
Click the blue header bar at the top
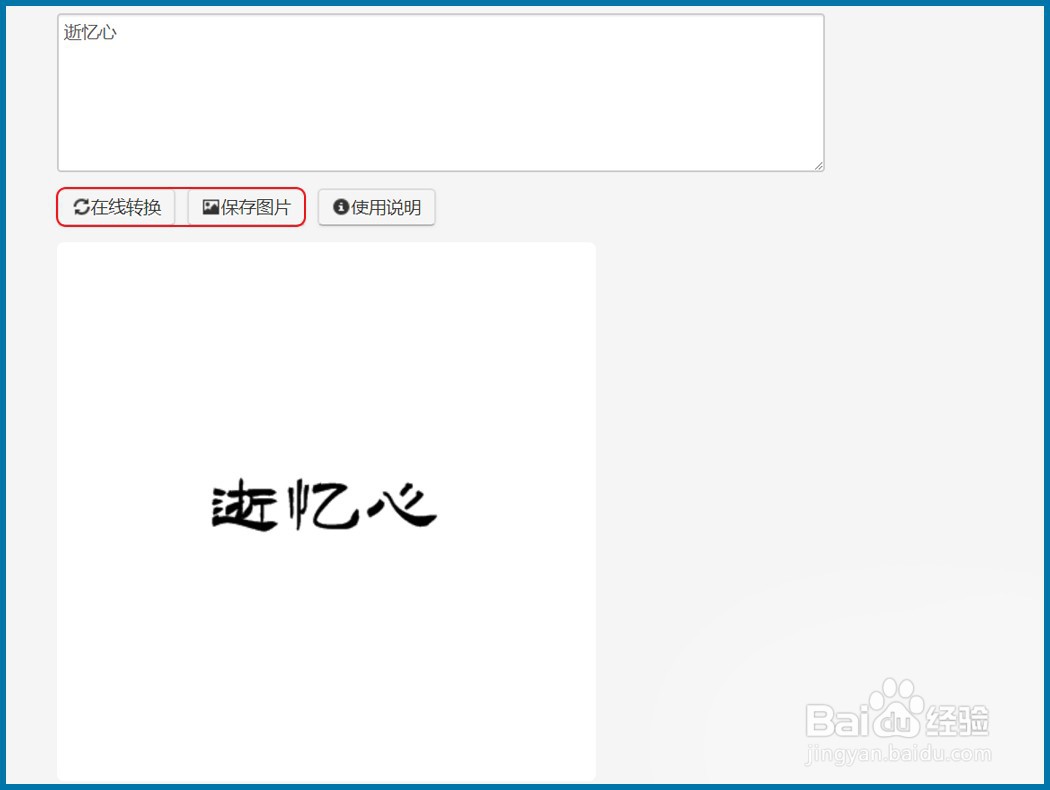click(525, 4)
